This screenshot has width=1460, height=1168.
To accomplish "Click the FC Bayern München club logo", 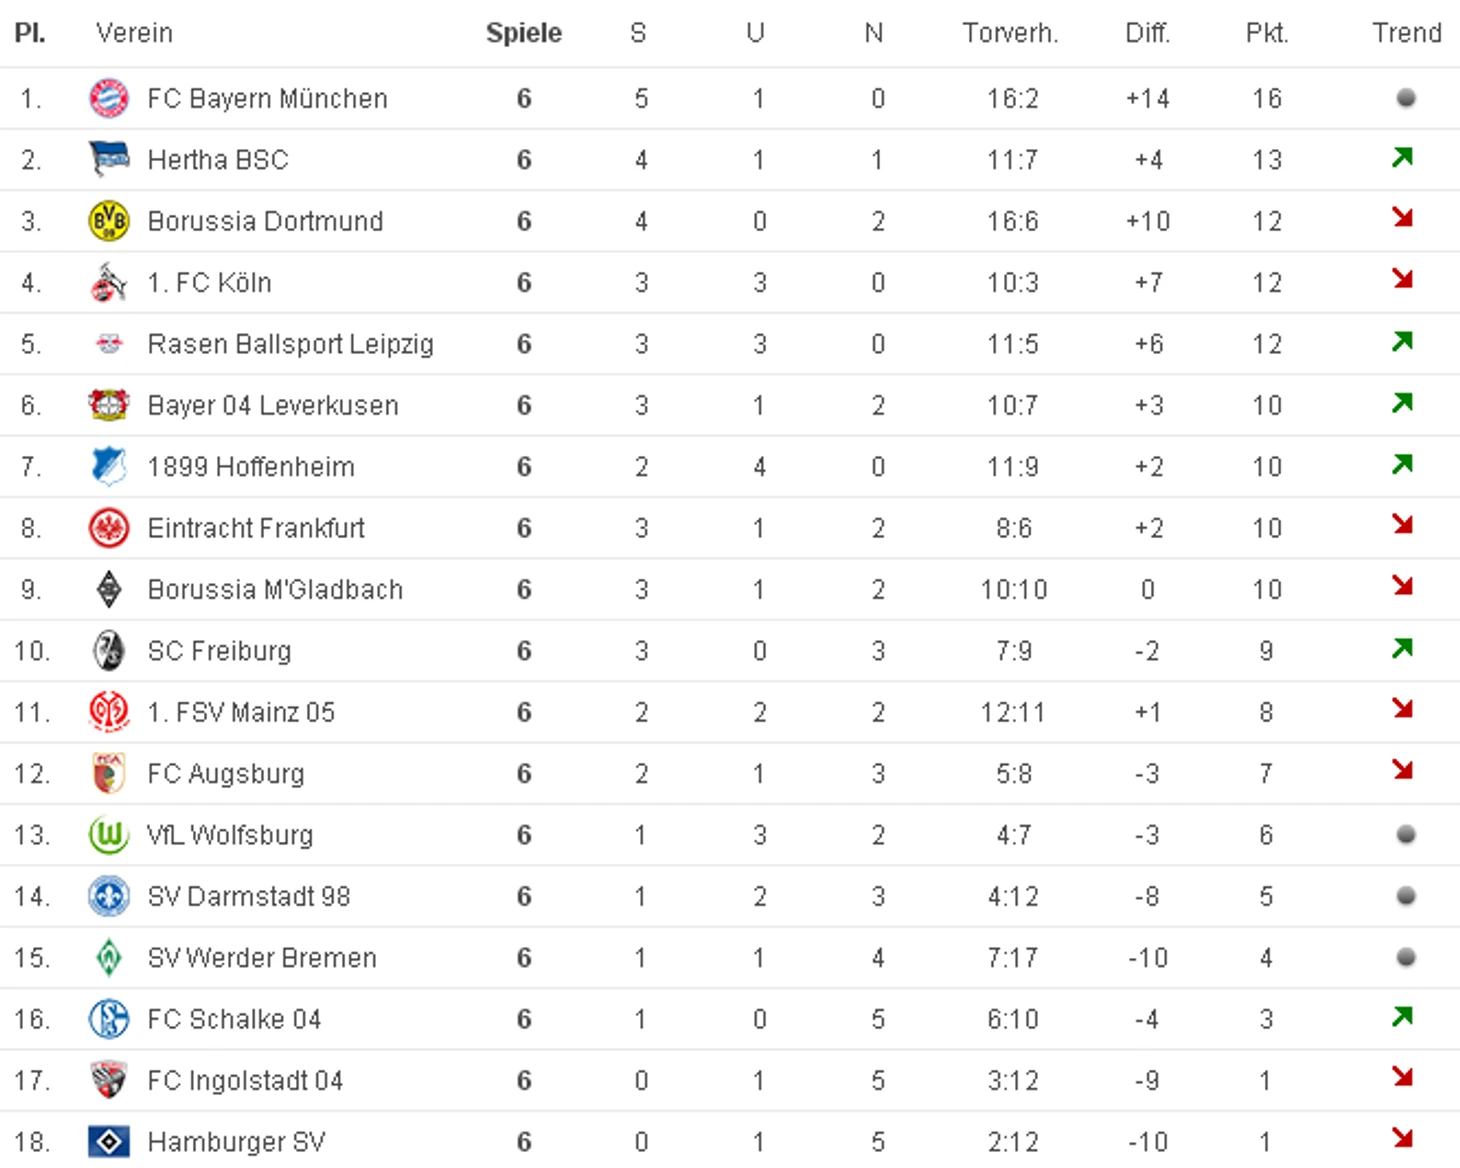I will click(x=109, y=98).
